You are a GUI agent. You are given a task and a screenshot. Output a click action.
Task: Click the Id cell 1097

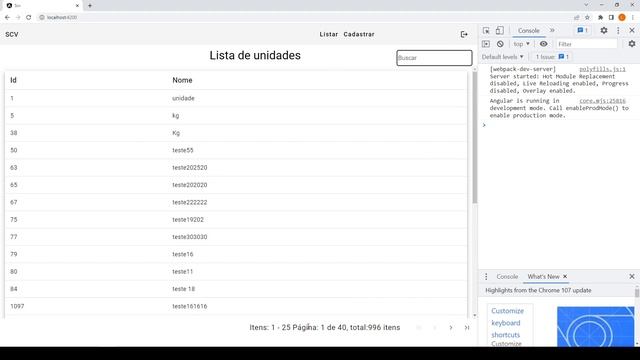click(x=17, y=306)
